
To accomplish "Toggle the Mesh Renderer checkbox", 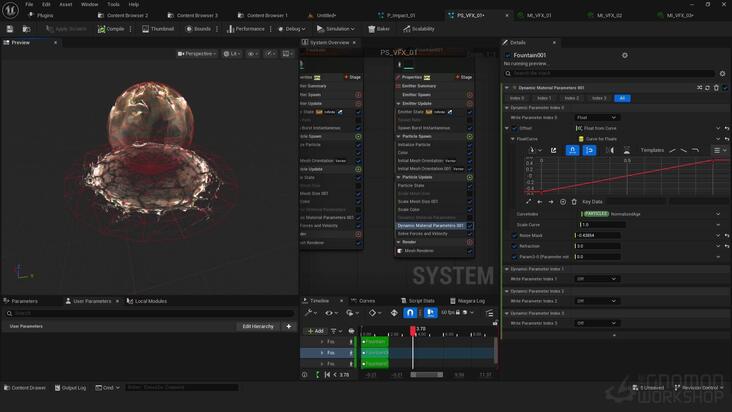I will tap(470, 251).
